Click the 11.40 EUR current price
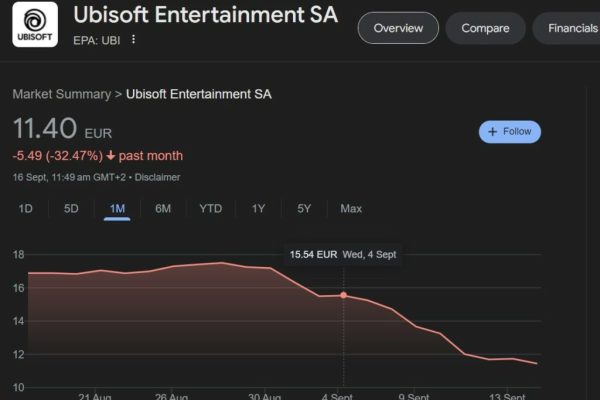The image size is (600, 400). point(62,129)
